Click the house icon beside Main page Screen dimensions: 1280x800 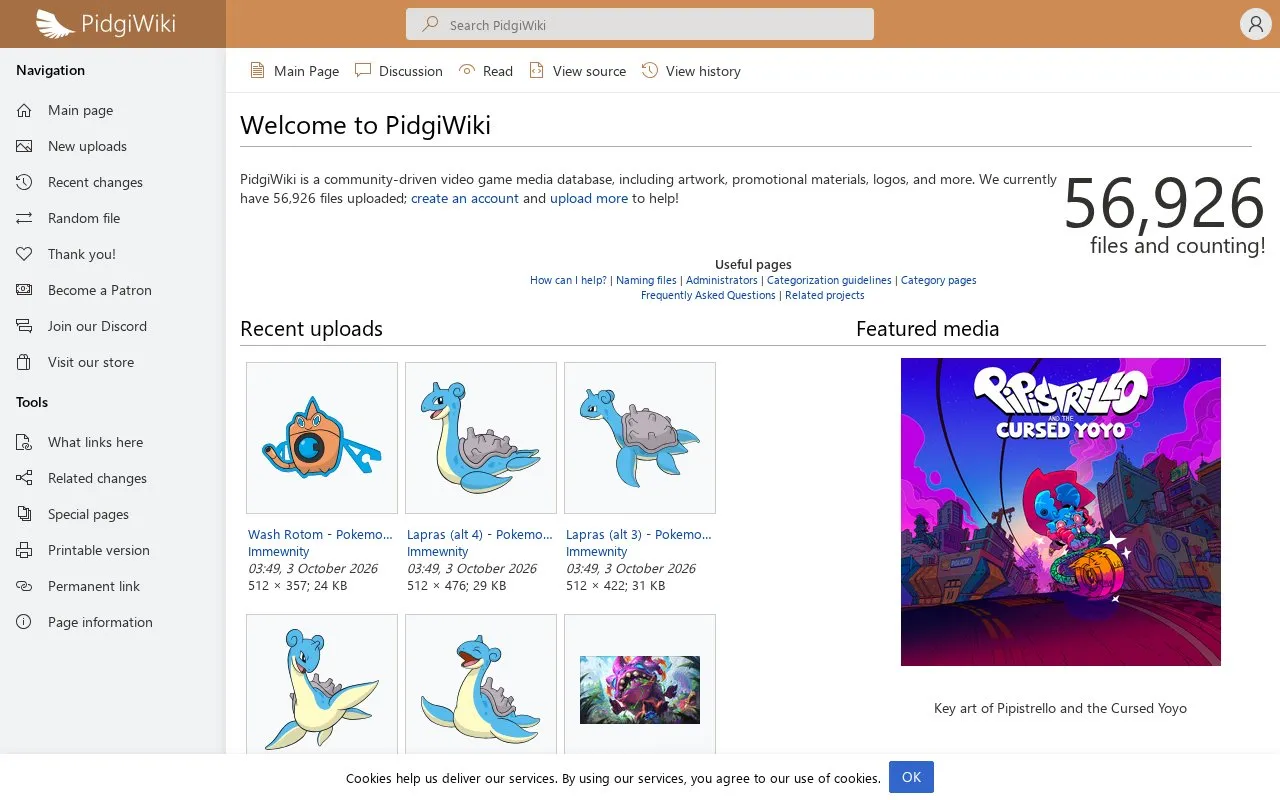(x=24, y=110)
